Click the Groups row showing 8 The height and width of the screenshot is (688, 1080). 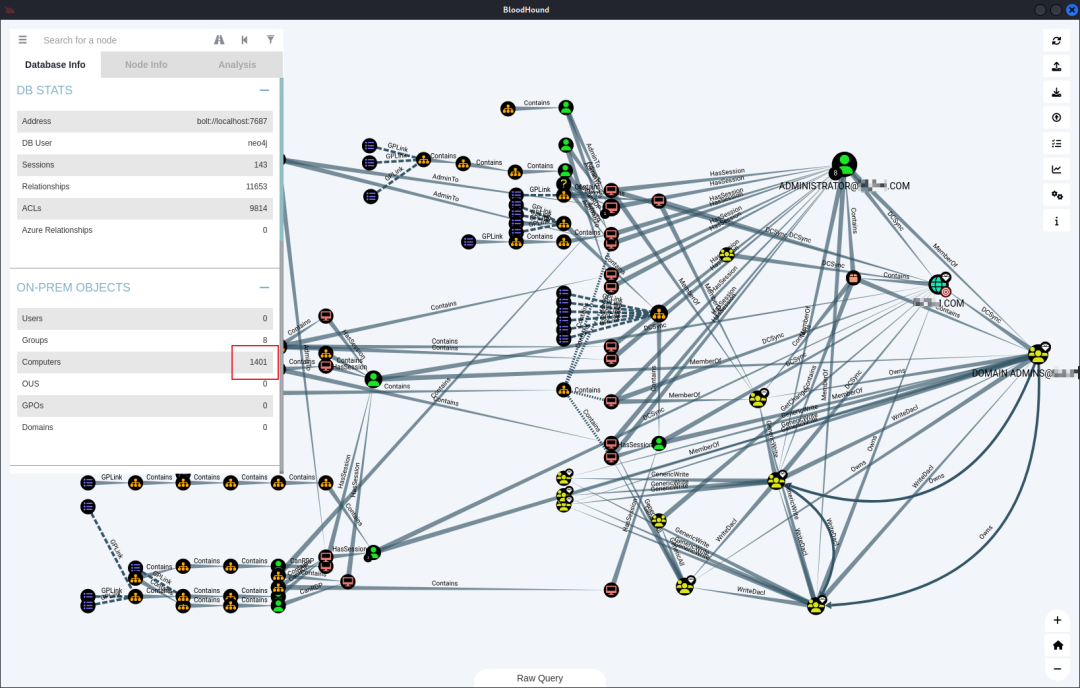[145, 340]
